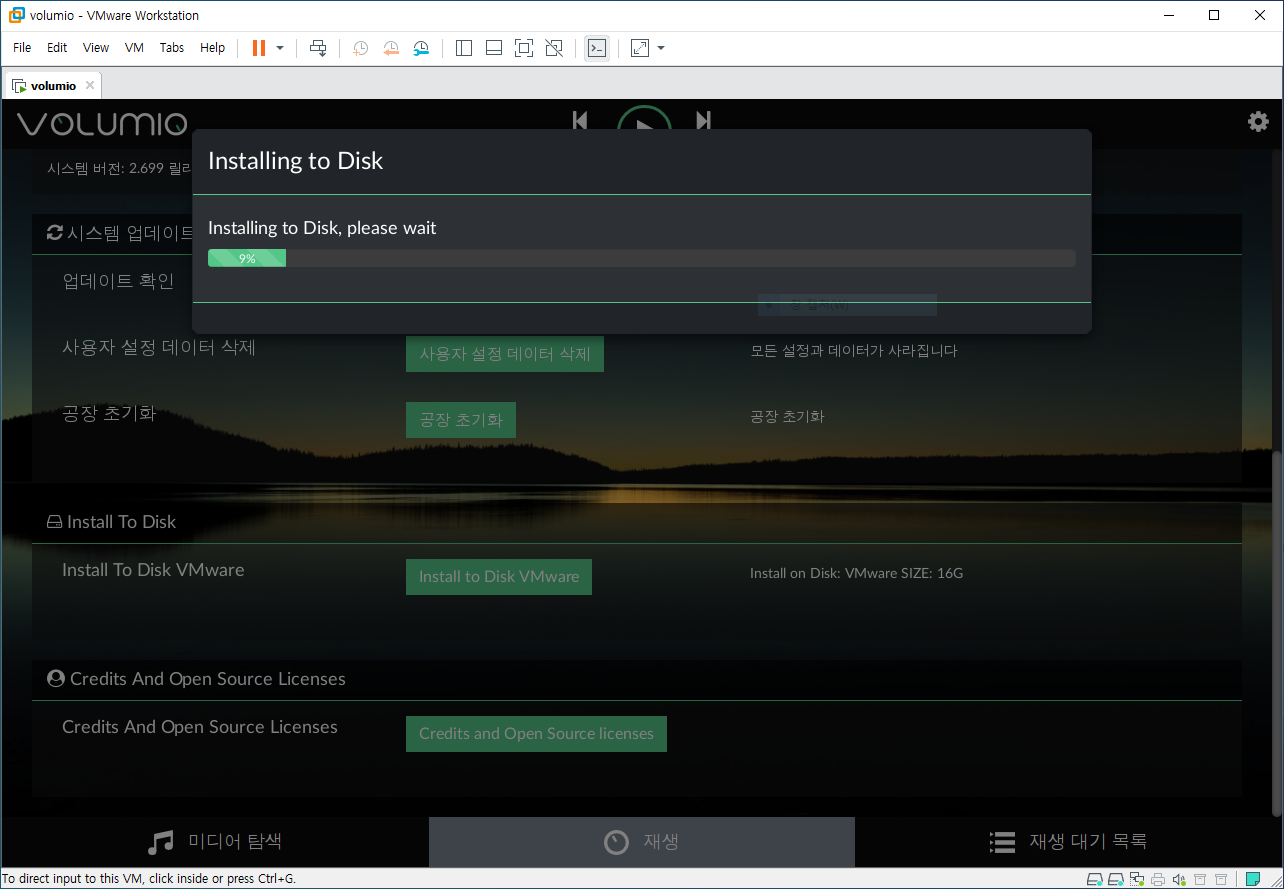Pause the virtual machine via toolbar
This screenshot has height=889, width=1284.
tap(258, 48)
